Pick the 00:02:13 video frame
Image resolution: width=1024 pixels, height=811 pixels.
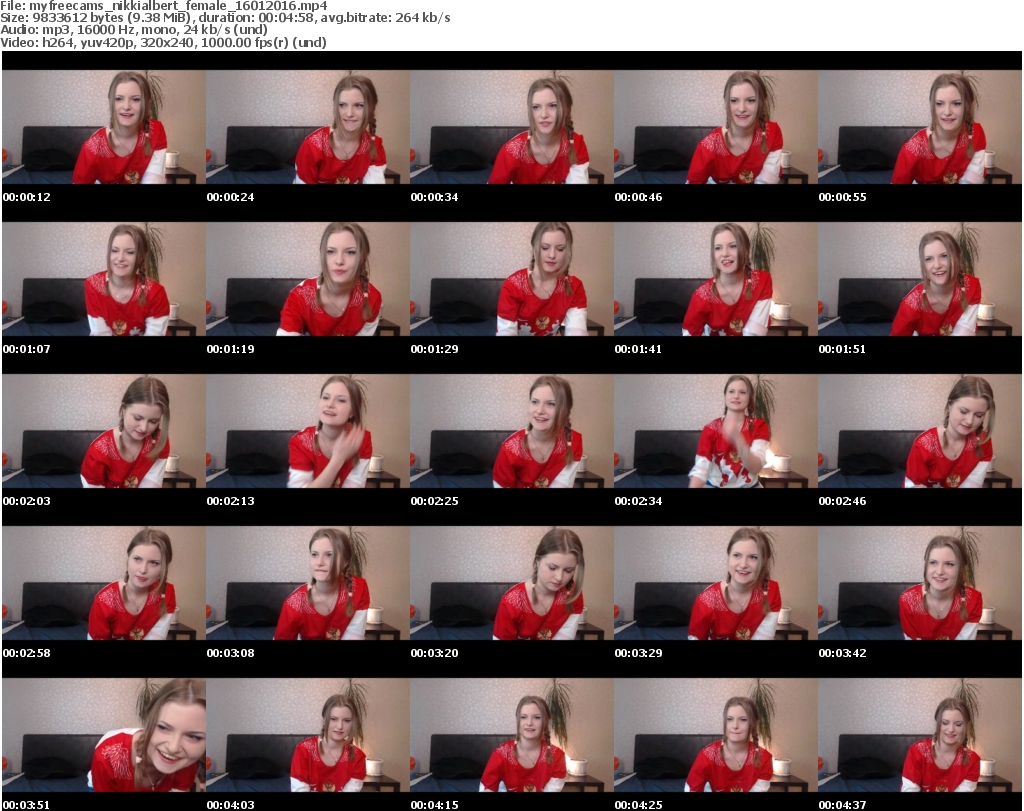308,431
